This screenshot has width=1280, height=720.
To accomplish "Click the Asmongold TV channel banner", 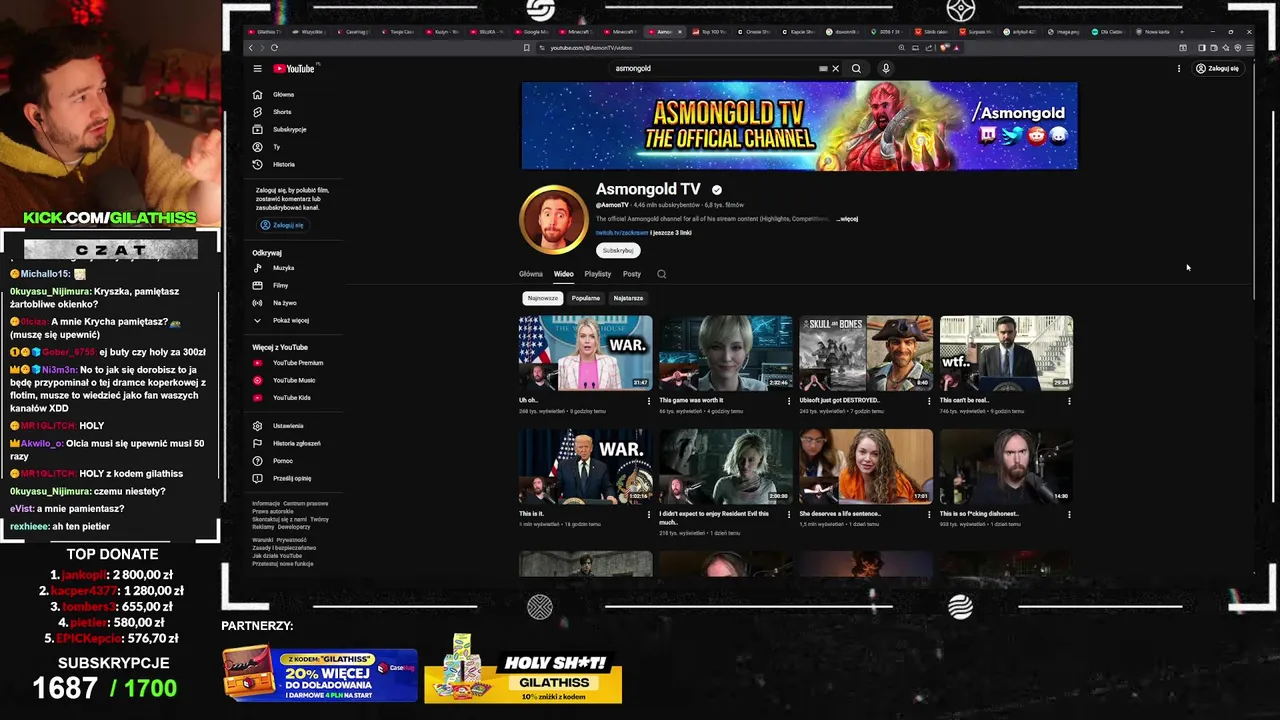I will pos(799,126).
